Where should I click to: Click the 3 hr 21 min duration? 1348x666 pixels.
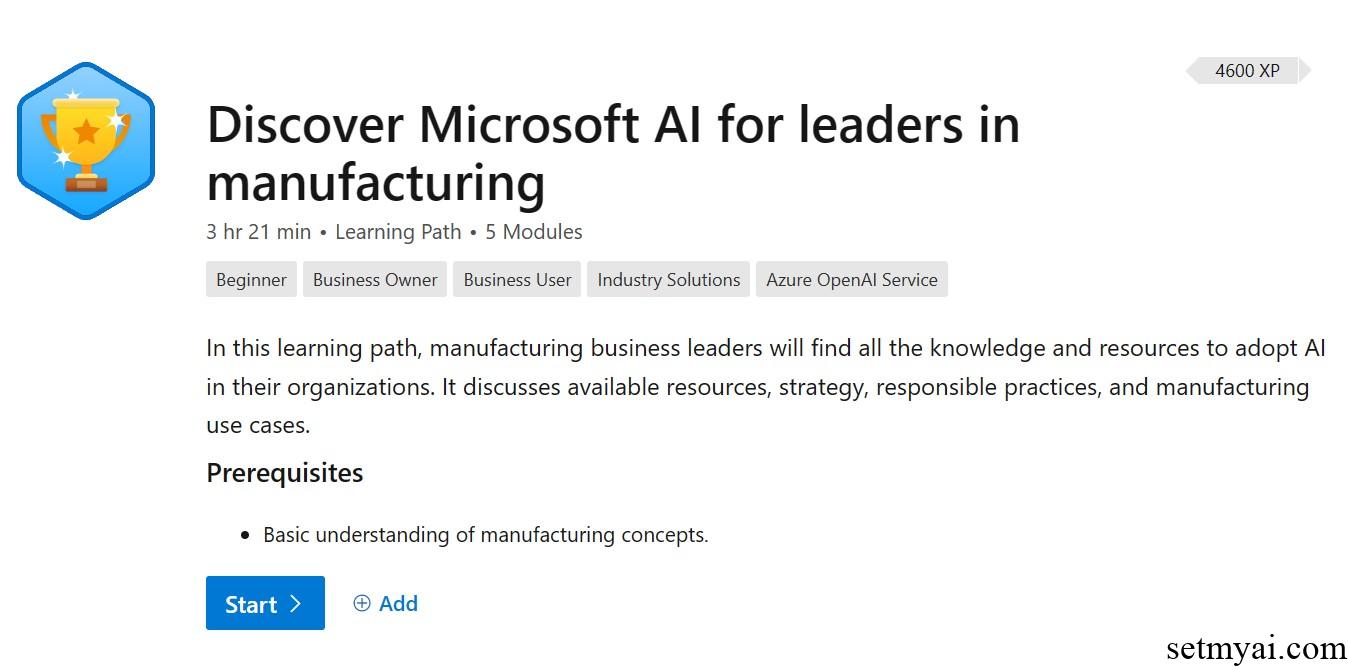tap(259, 232)
